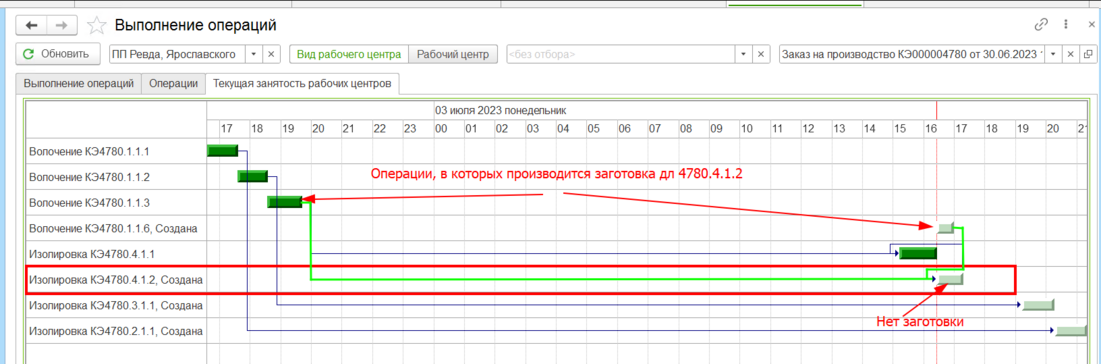This screenshot has width=1101, height=364.
Task: Select the Изолировка КЭ4780.4.1.1 dark green bar
Action: 918,254
